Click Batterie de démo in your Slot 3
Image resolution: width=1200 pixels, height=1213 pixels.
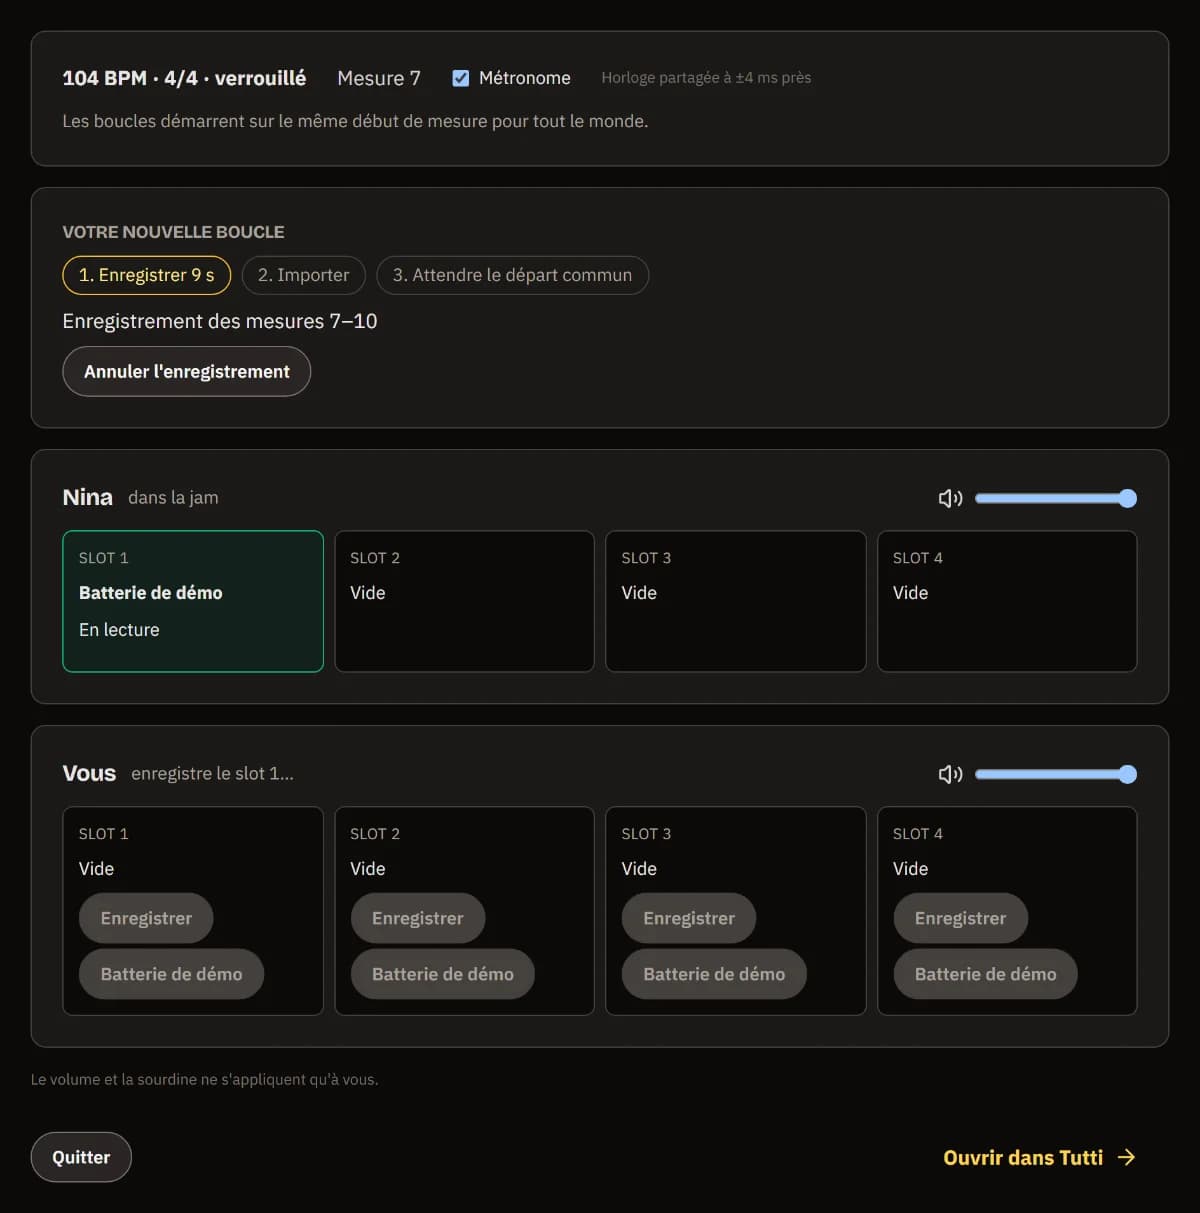[714, 974]
